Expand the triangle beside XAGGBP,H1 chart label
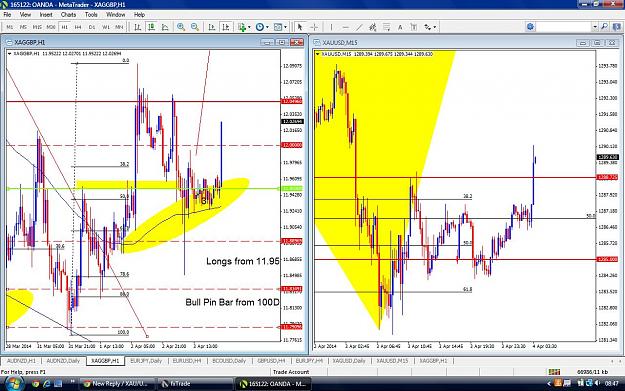This screenshot has height=391, width=625. point(10,53)
